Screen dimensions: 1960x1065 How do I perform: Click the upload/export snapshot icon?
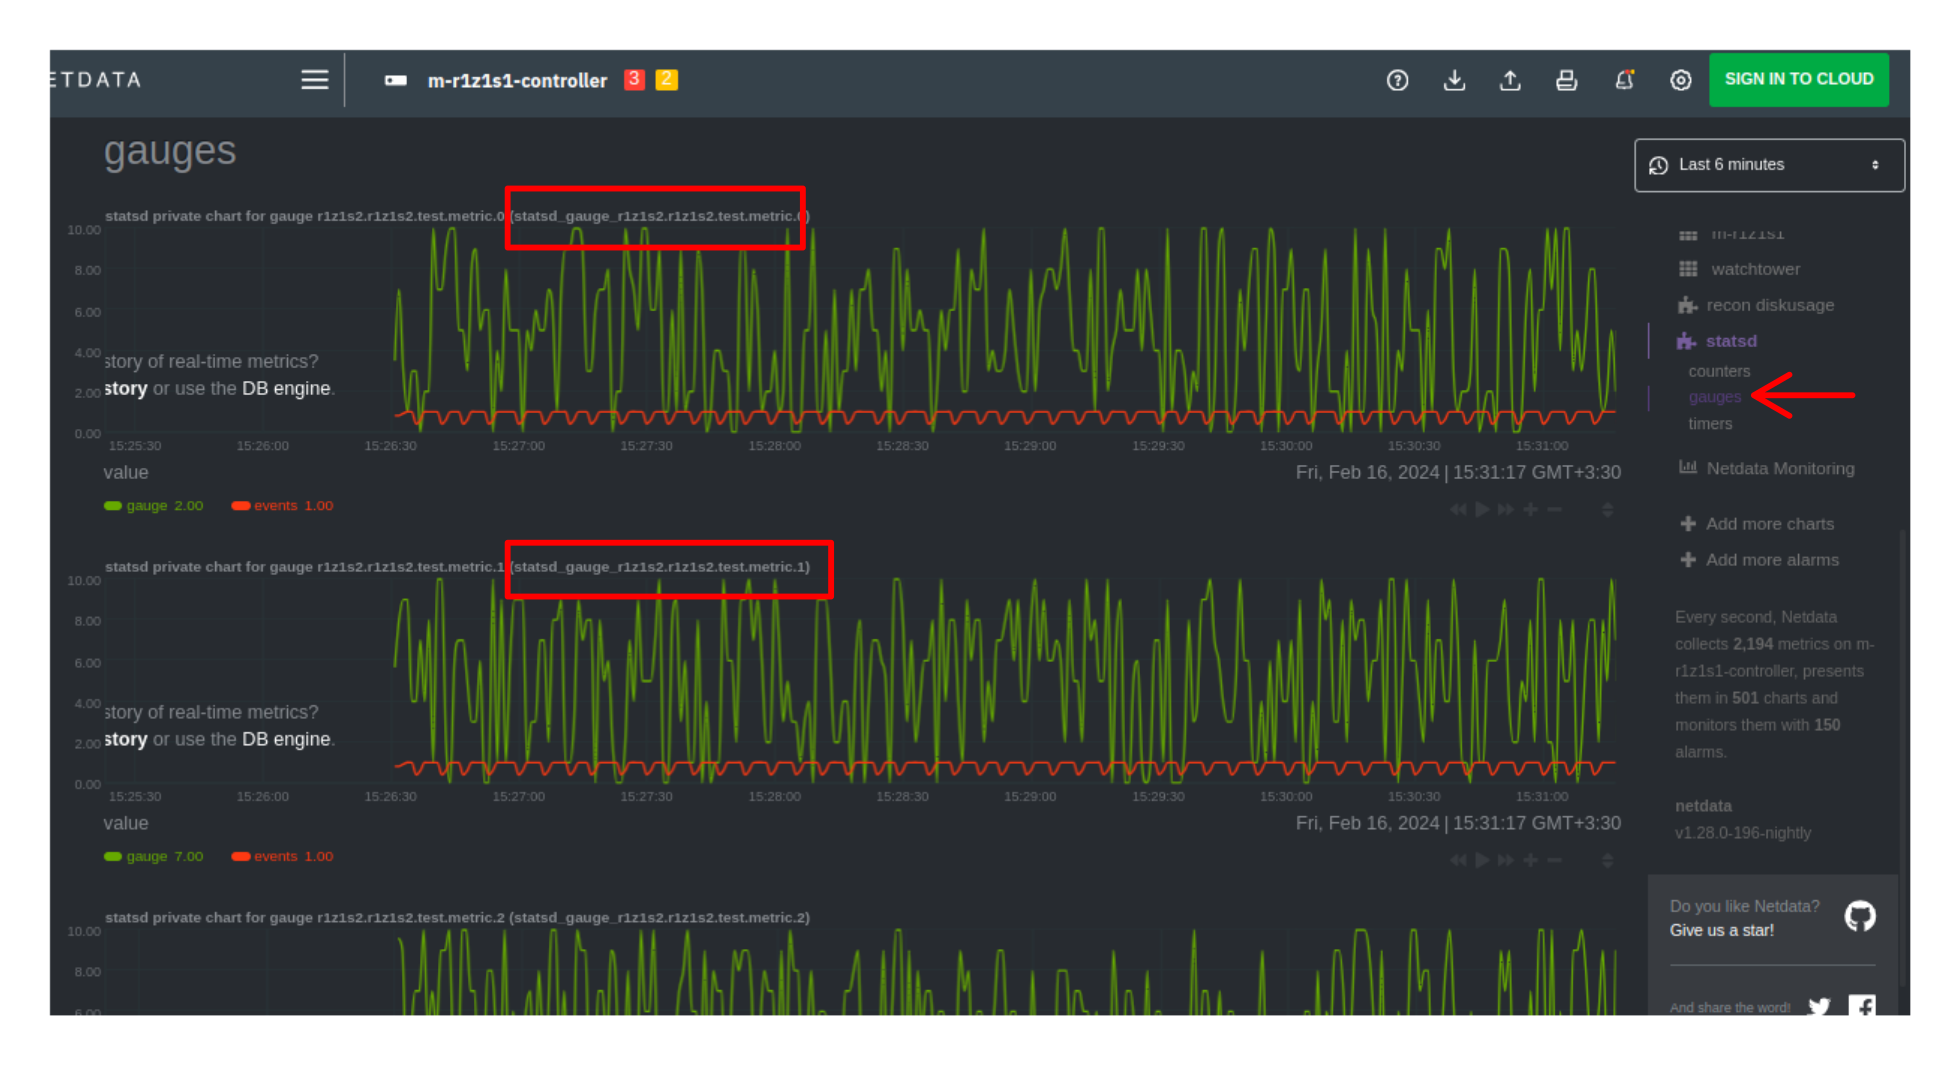click(x=1510, y=80)
